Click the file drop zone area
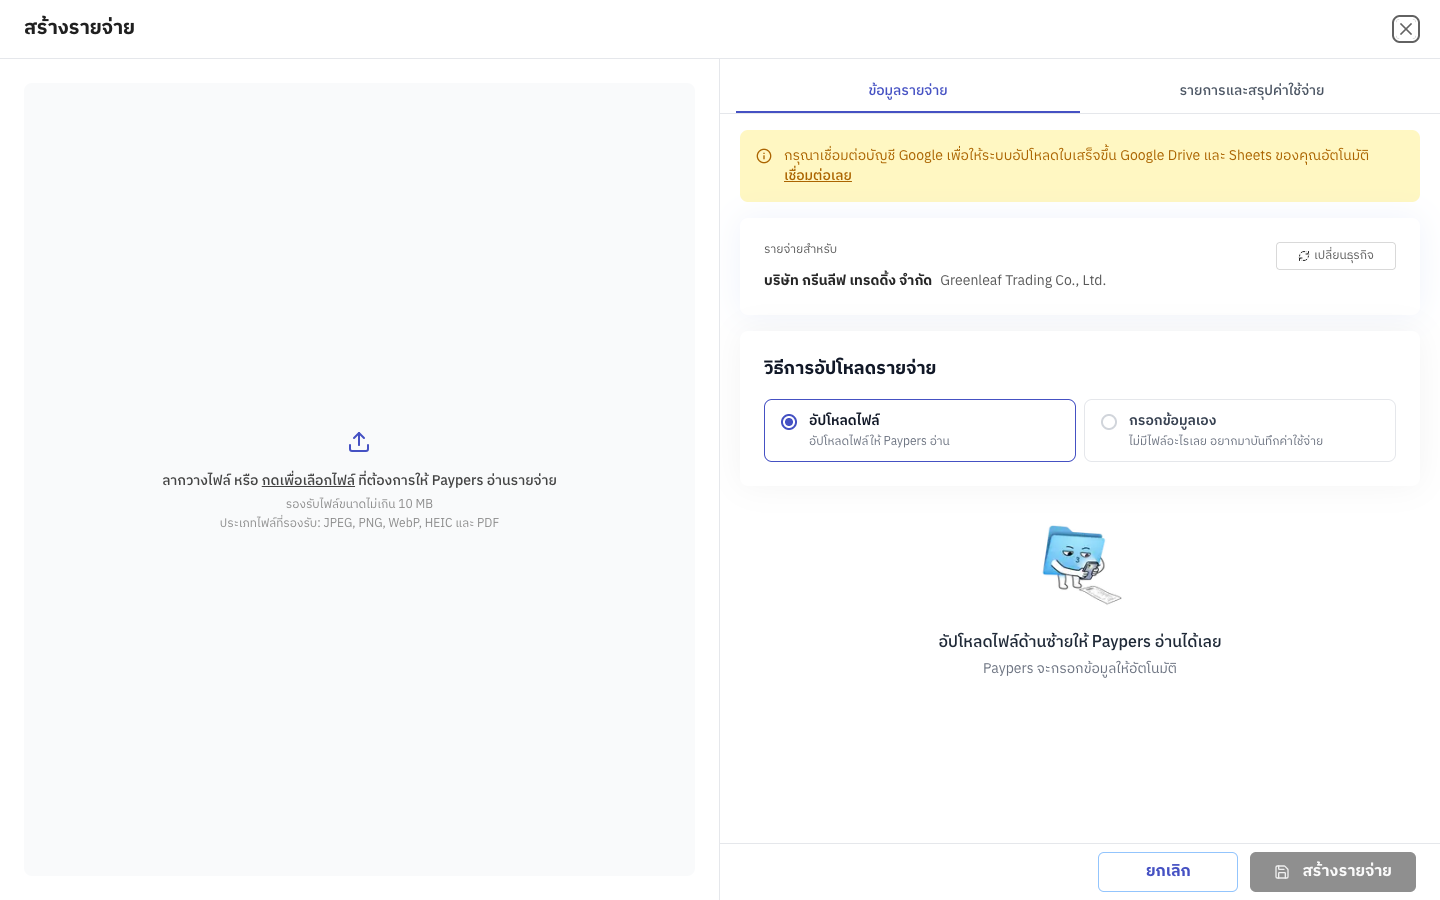This screenshot has width=1440, height=900. point(359,479)
